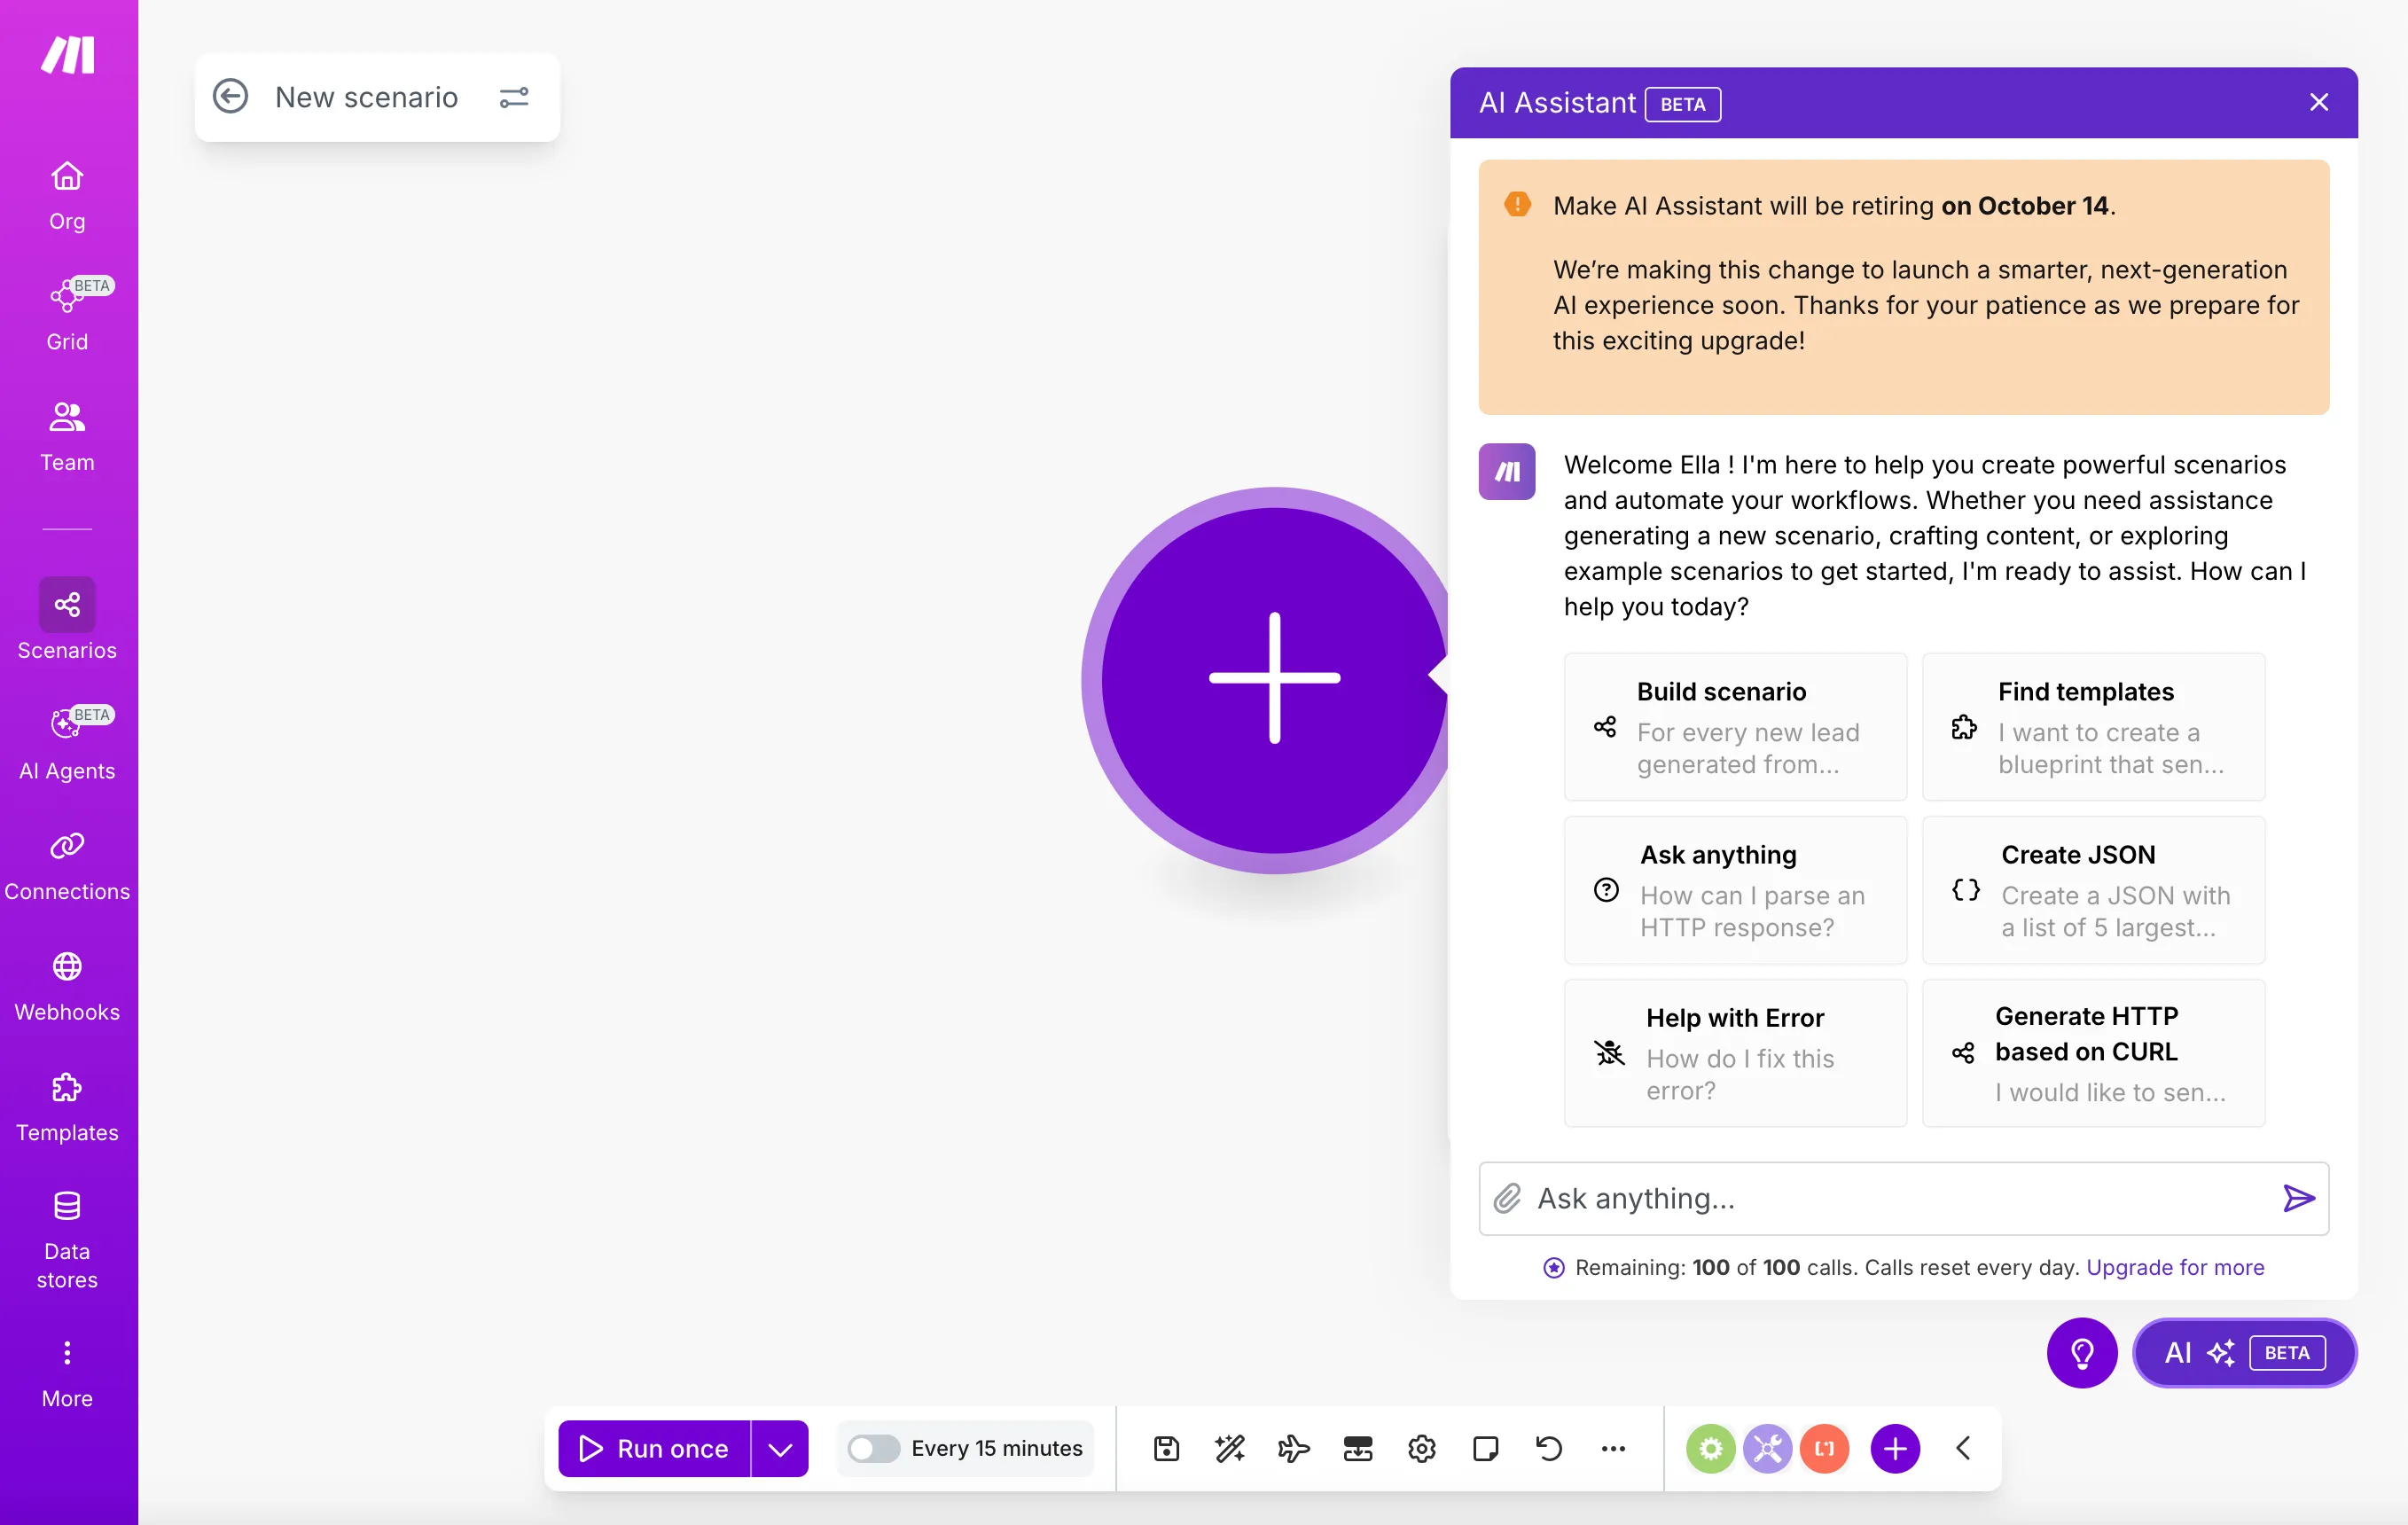Image resolution: width=2408 pixels, height=1525 pixels.
Task: Toggle the AI beta assistant button
Action: (x=2245, y=1353)
